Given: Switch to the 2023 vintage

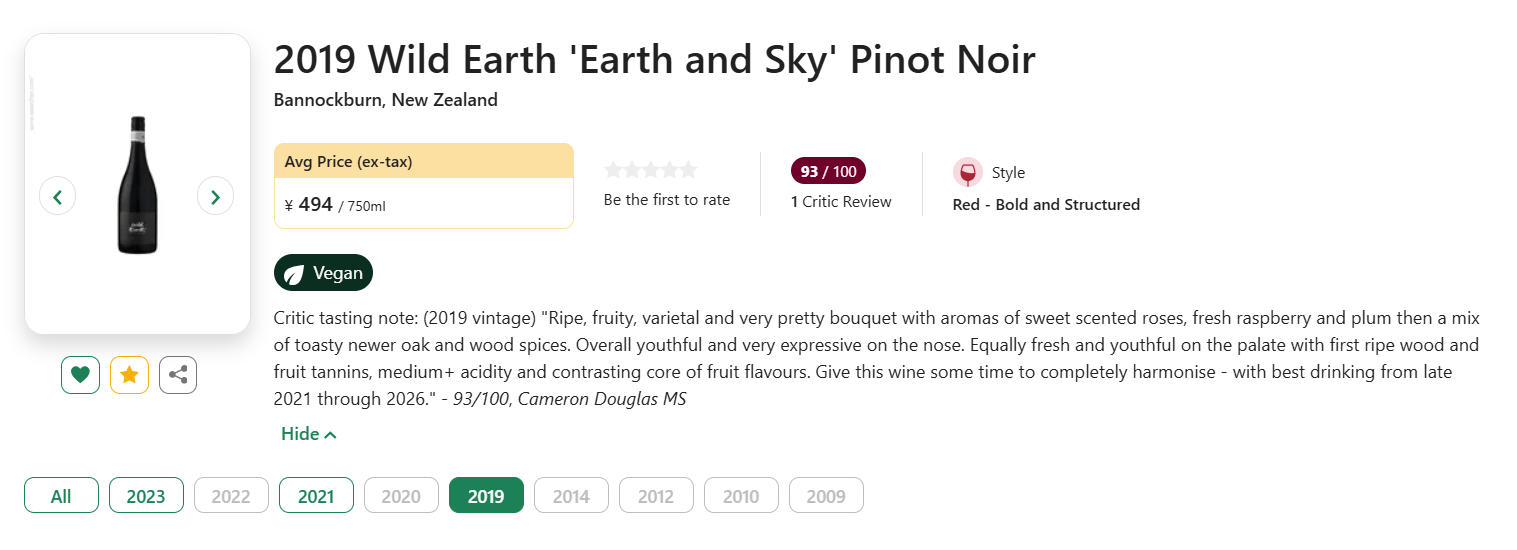Looking at the screenshot, I should coord(146,496).
